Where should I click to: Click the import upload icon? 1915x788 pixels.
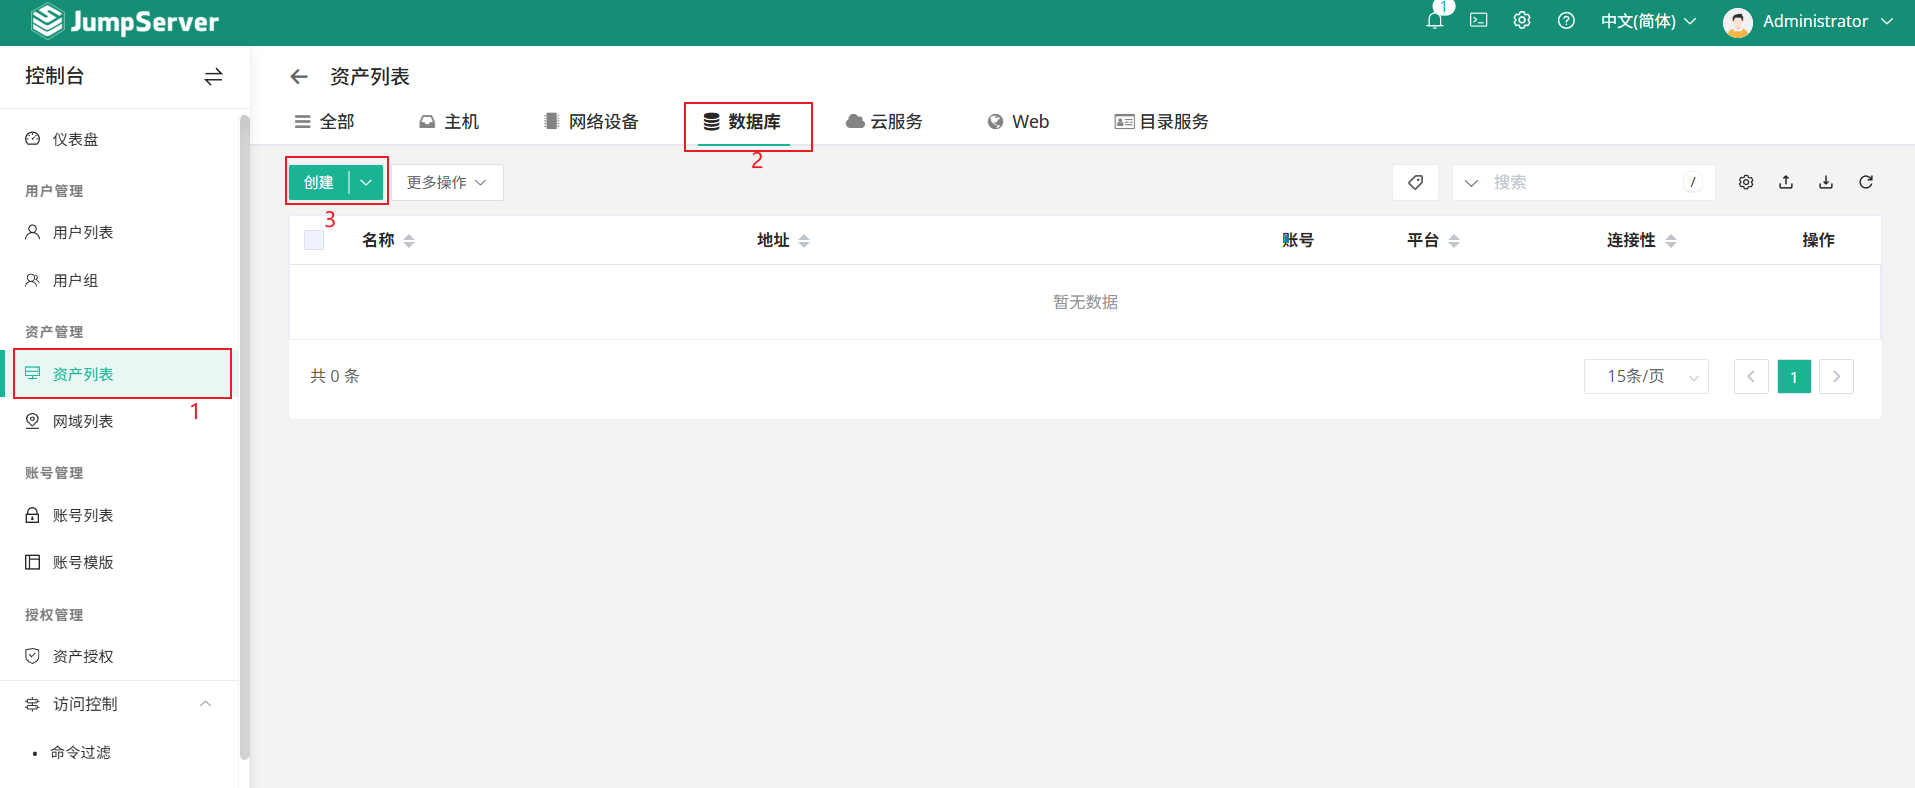click(x=1786, y=182)
